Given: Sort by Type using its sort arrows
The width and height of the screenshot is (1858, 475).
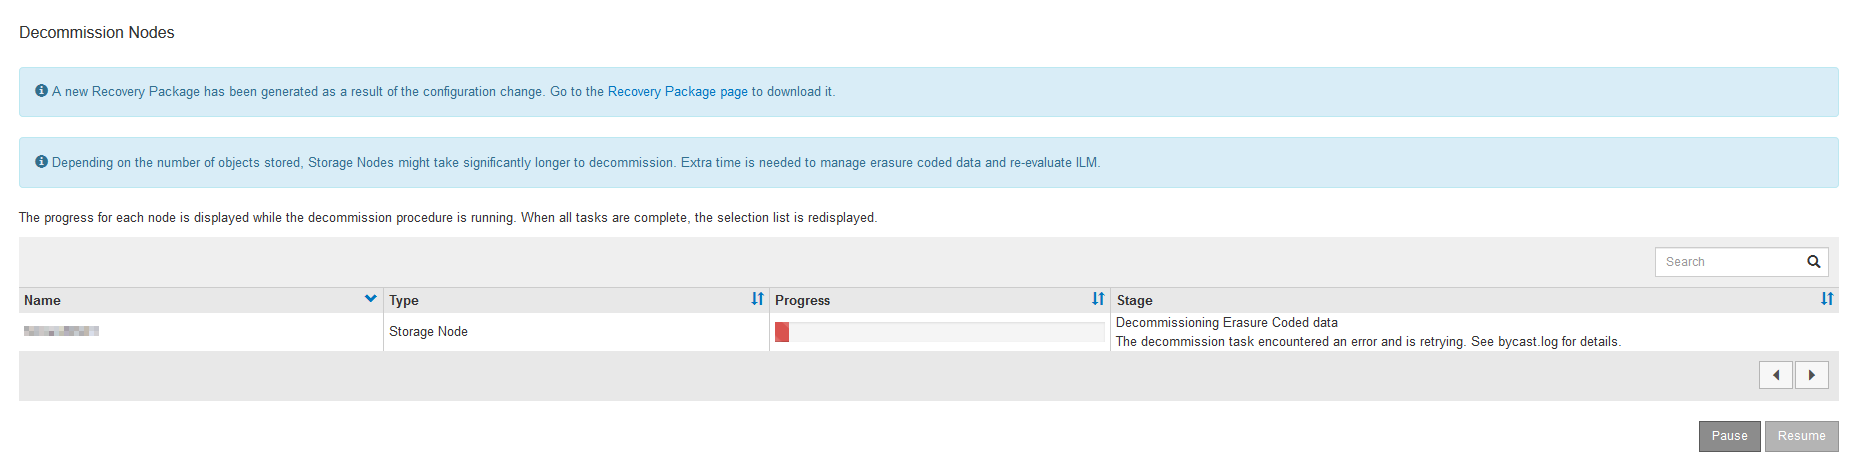Looking at the screenshot, I should [x=757, y=299].
